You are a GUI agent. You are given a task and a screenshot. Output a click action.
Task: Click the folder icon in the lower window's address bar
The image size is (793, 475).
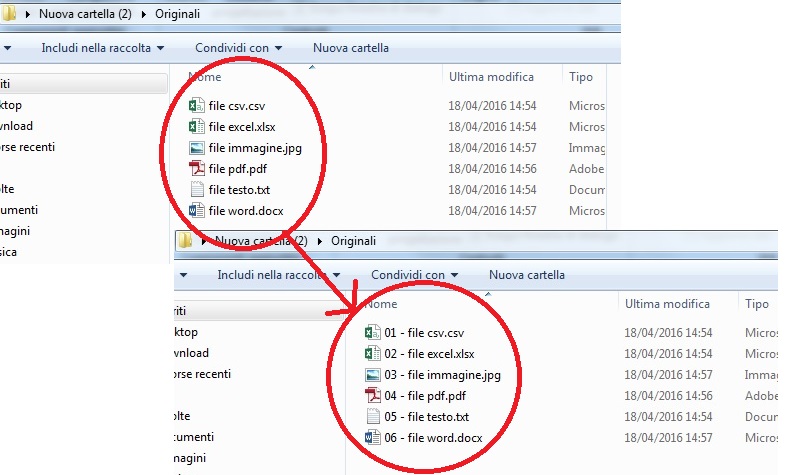[185, 241]
